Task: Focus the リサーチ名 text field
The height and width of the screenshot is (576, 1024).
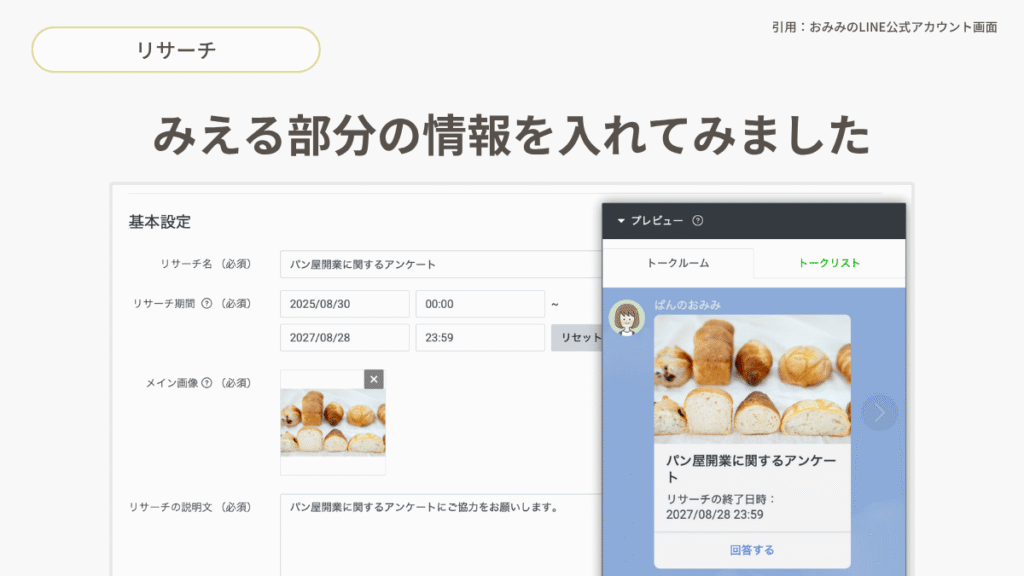Action: pos(440,265)
